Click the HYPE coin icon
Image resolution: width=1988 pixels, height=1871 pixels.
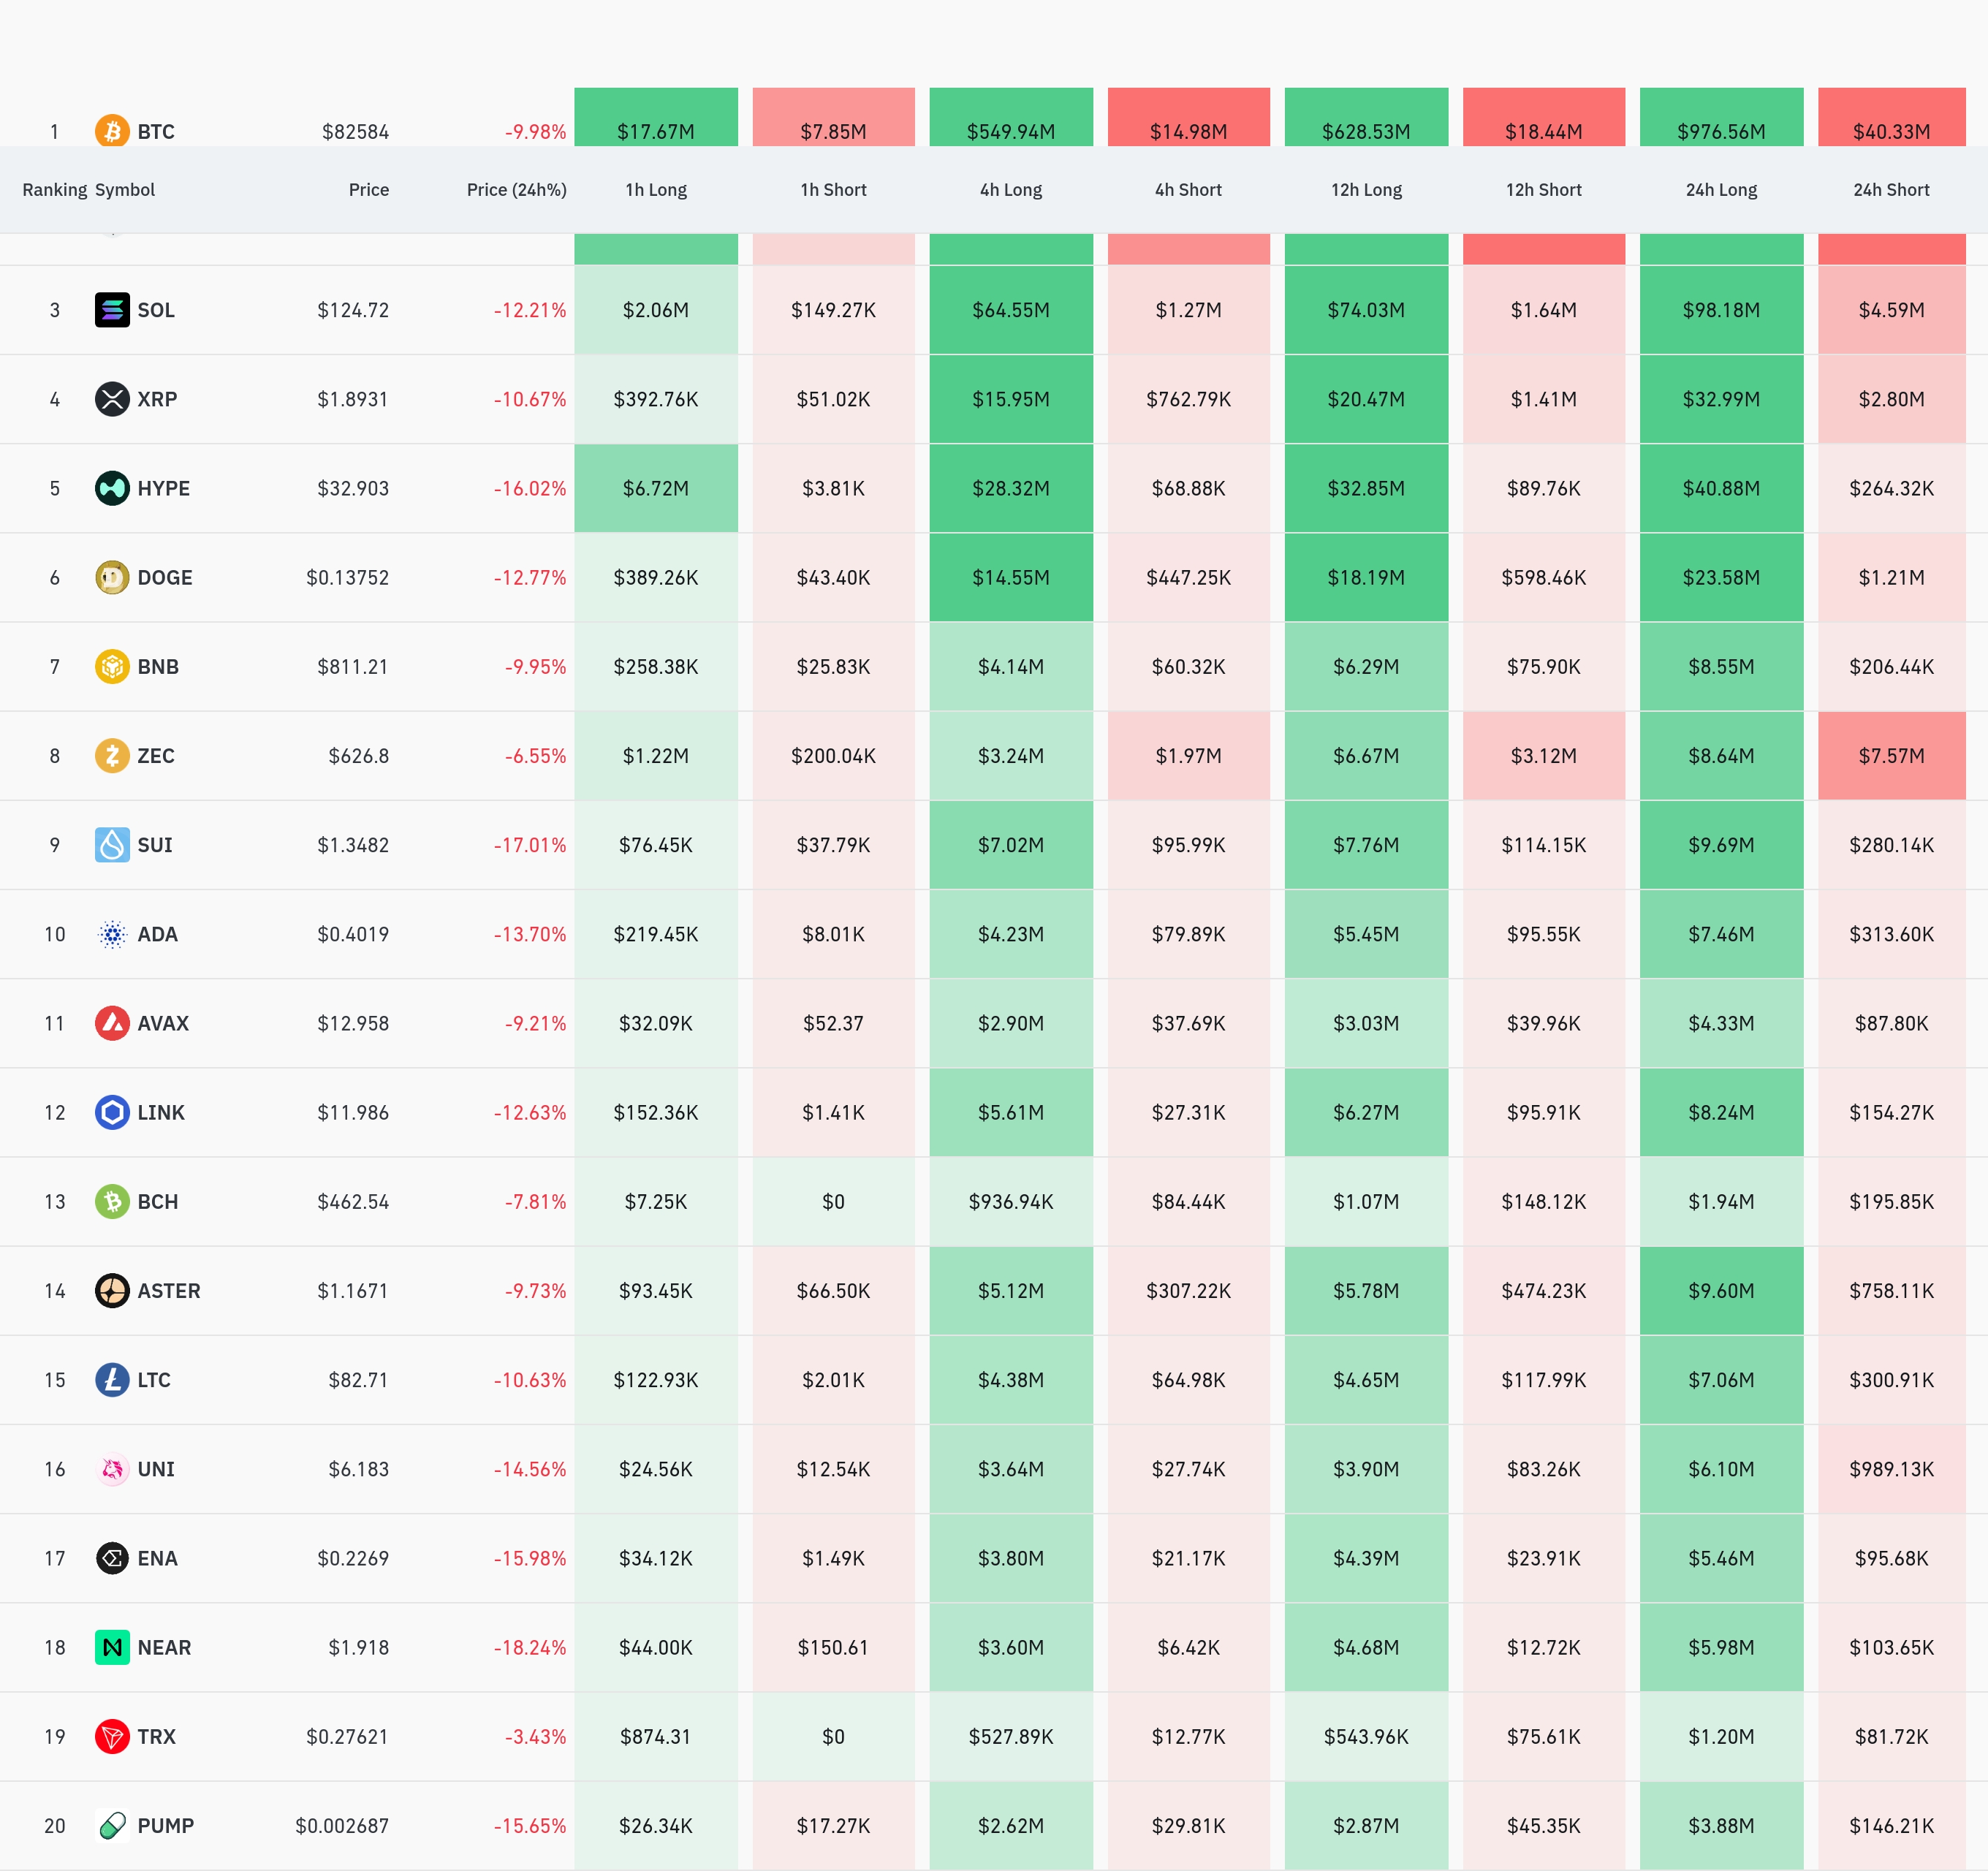point(112,488)
